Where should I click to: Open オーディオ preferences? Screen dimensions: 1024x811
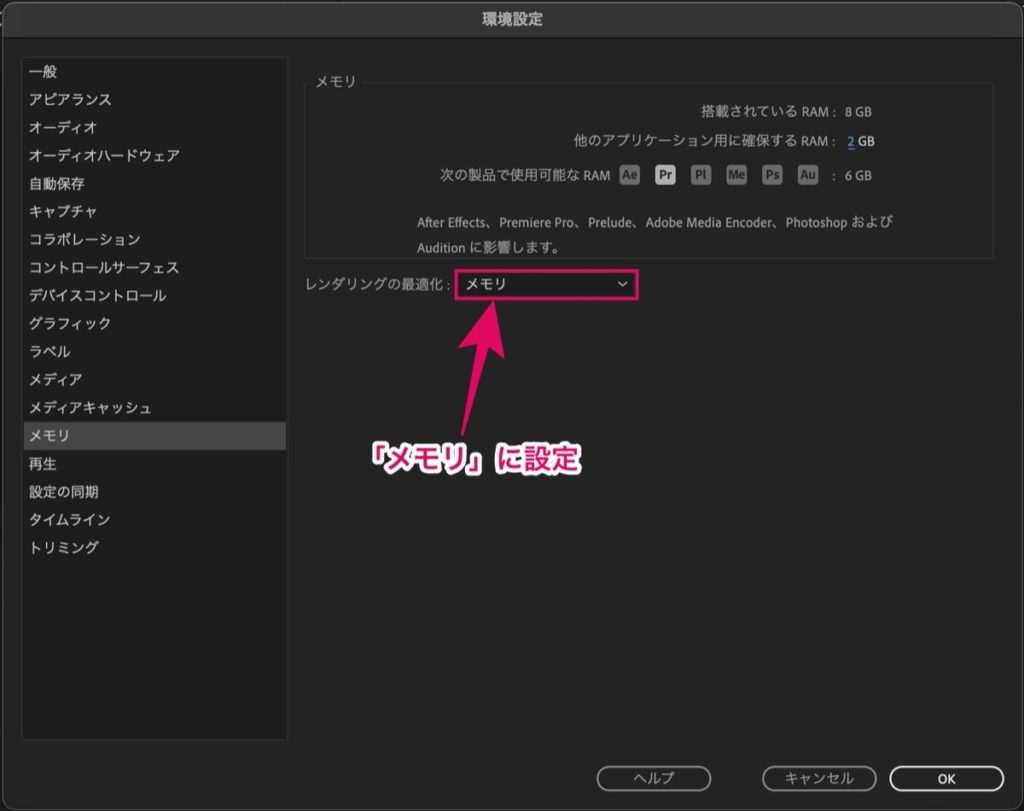(x=155, y=127)
